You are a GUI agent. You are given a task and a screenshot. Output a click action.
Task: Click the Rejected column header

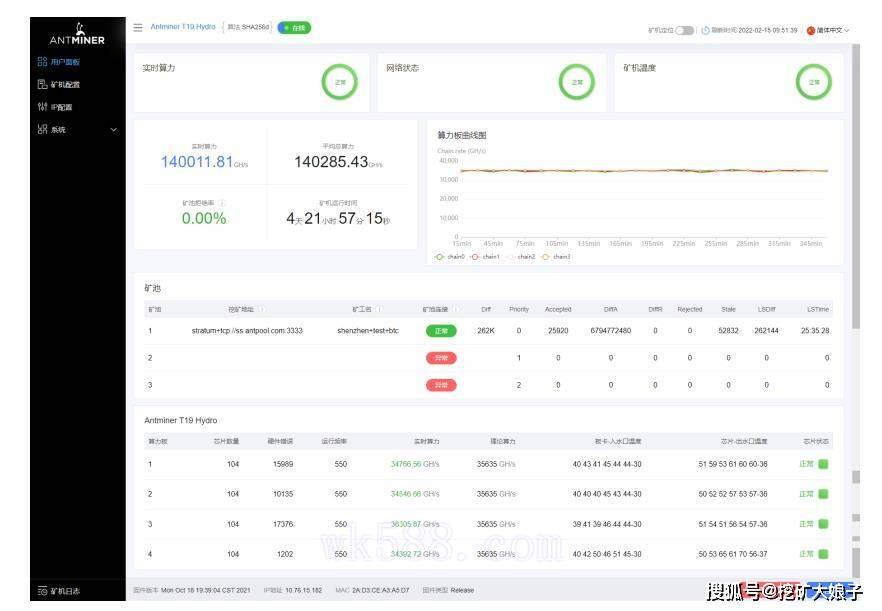[x=690, y=309]
